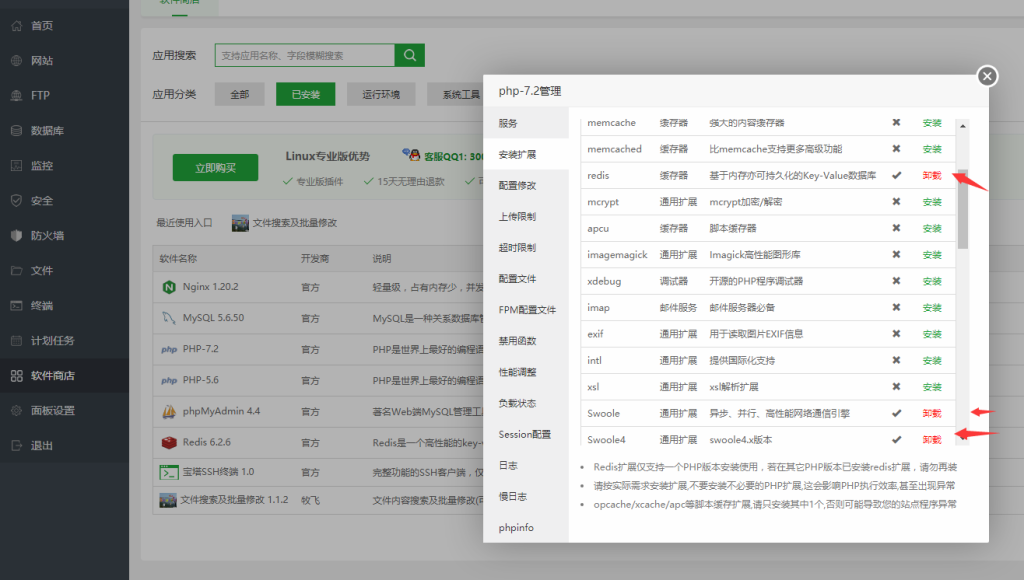Click the 立即购买 purchase button
This screenshot has height=580, width=1024.
214,167
